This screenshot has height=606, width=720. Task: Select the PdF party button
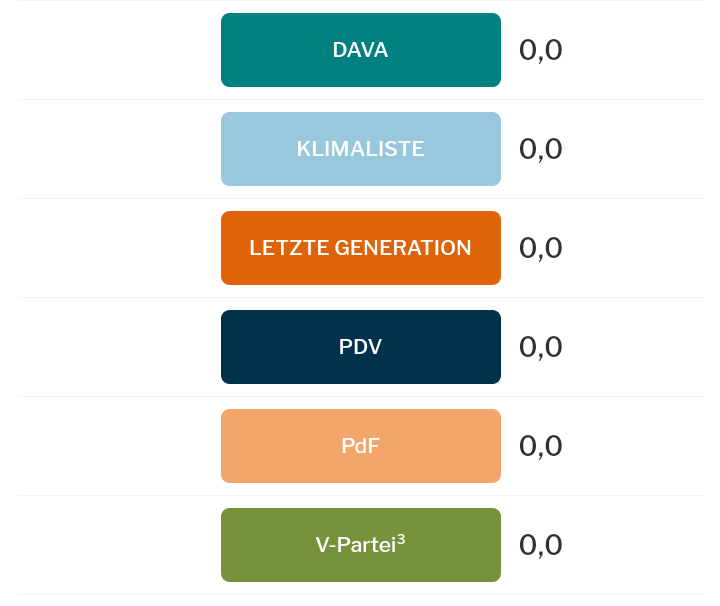360,446
